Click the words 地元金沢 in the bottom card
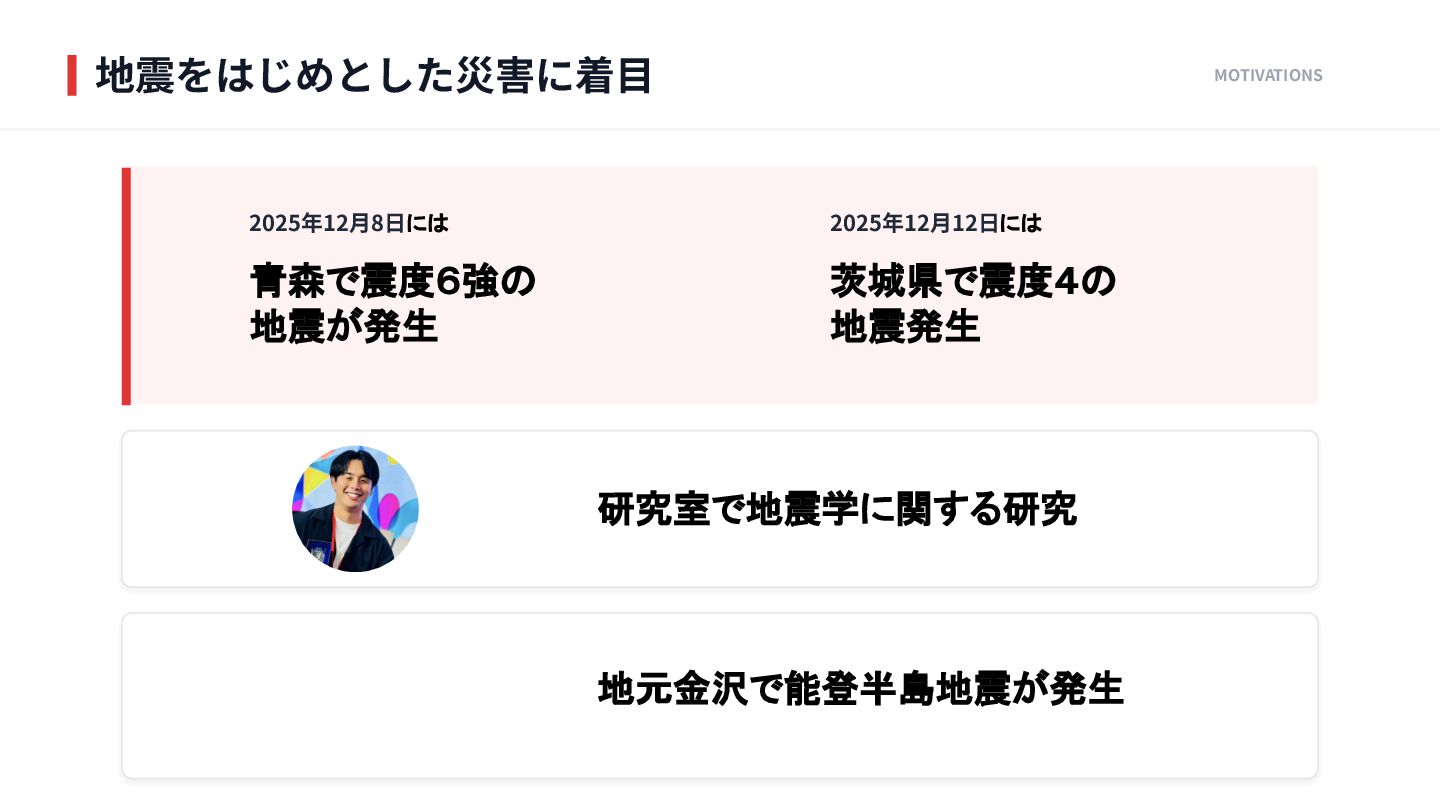This screenshot has height=810, width=1440. pos(672,689)
